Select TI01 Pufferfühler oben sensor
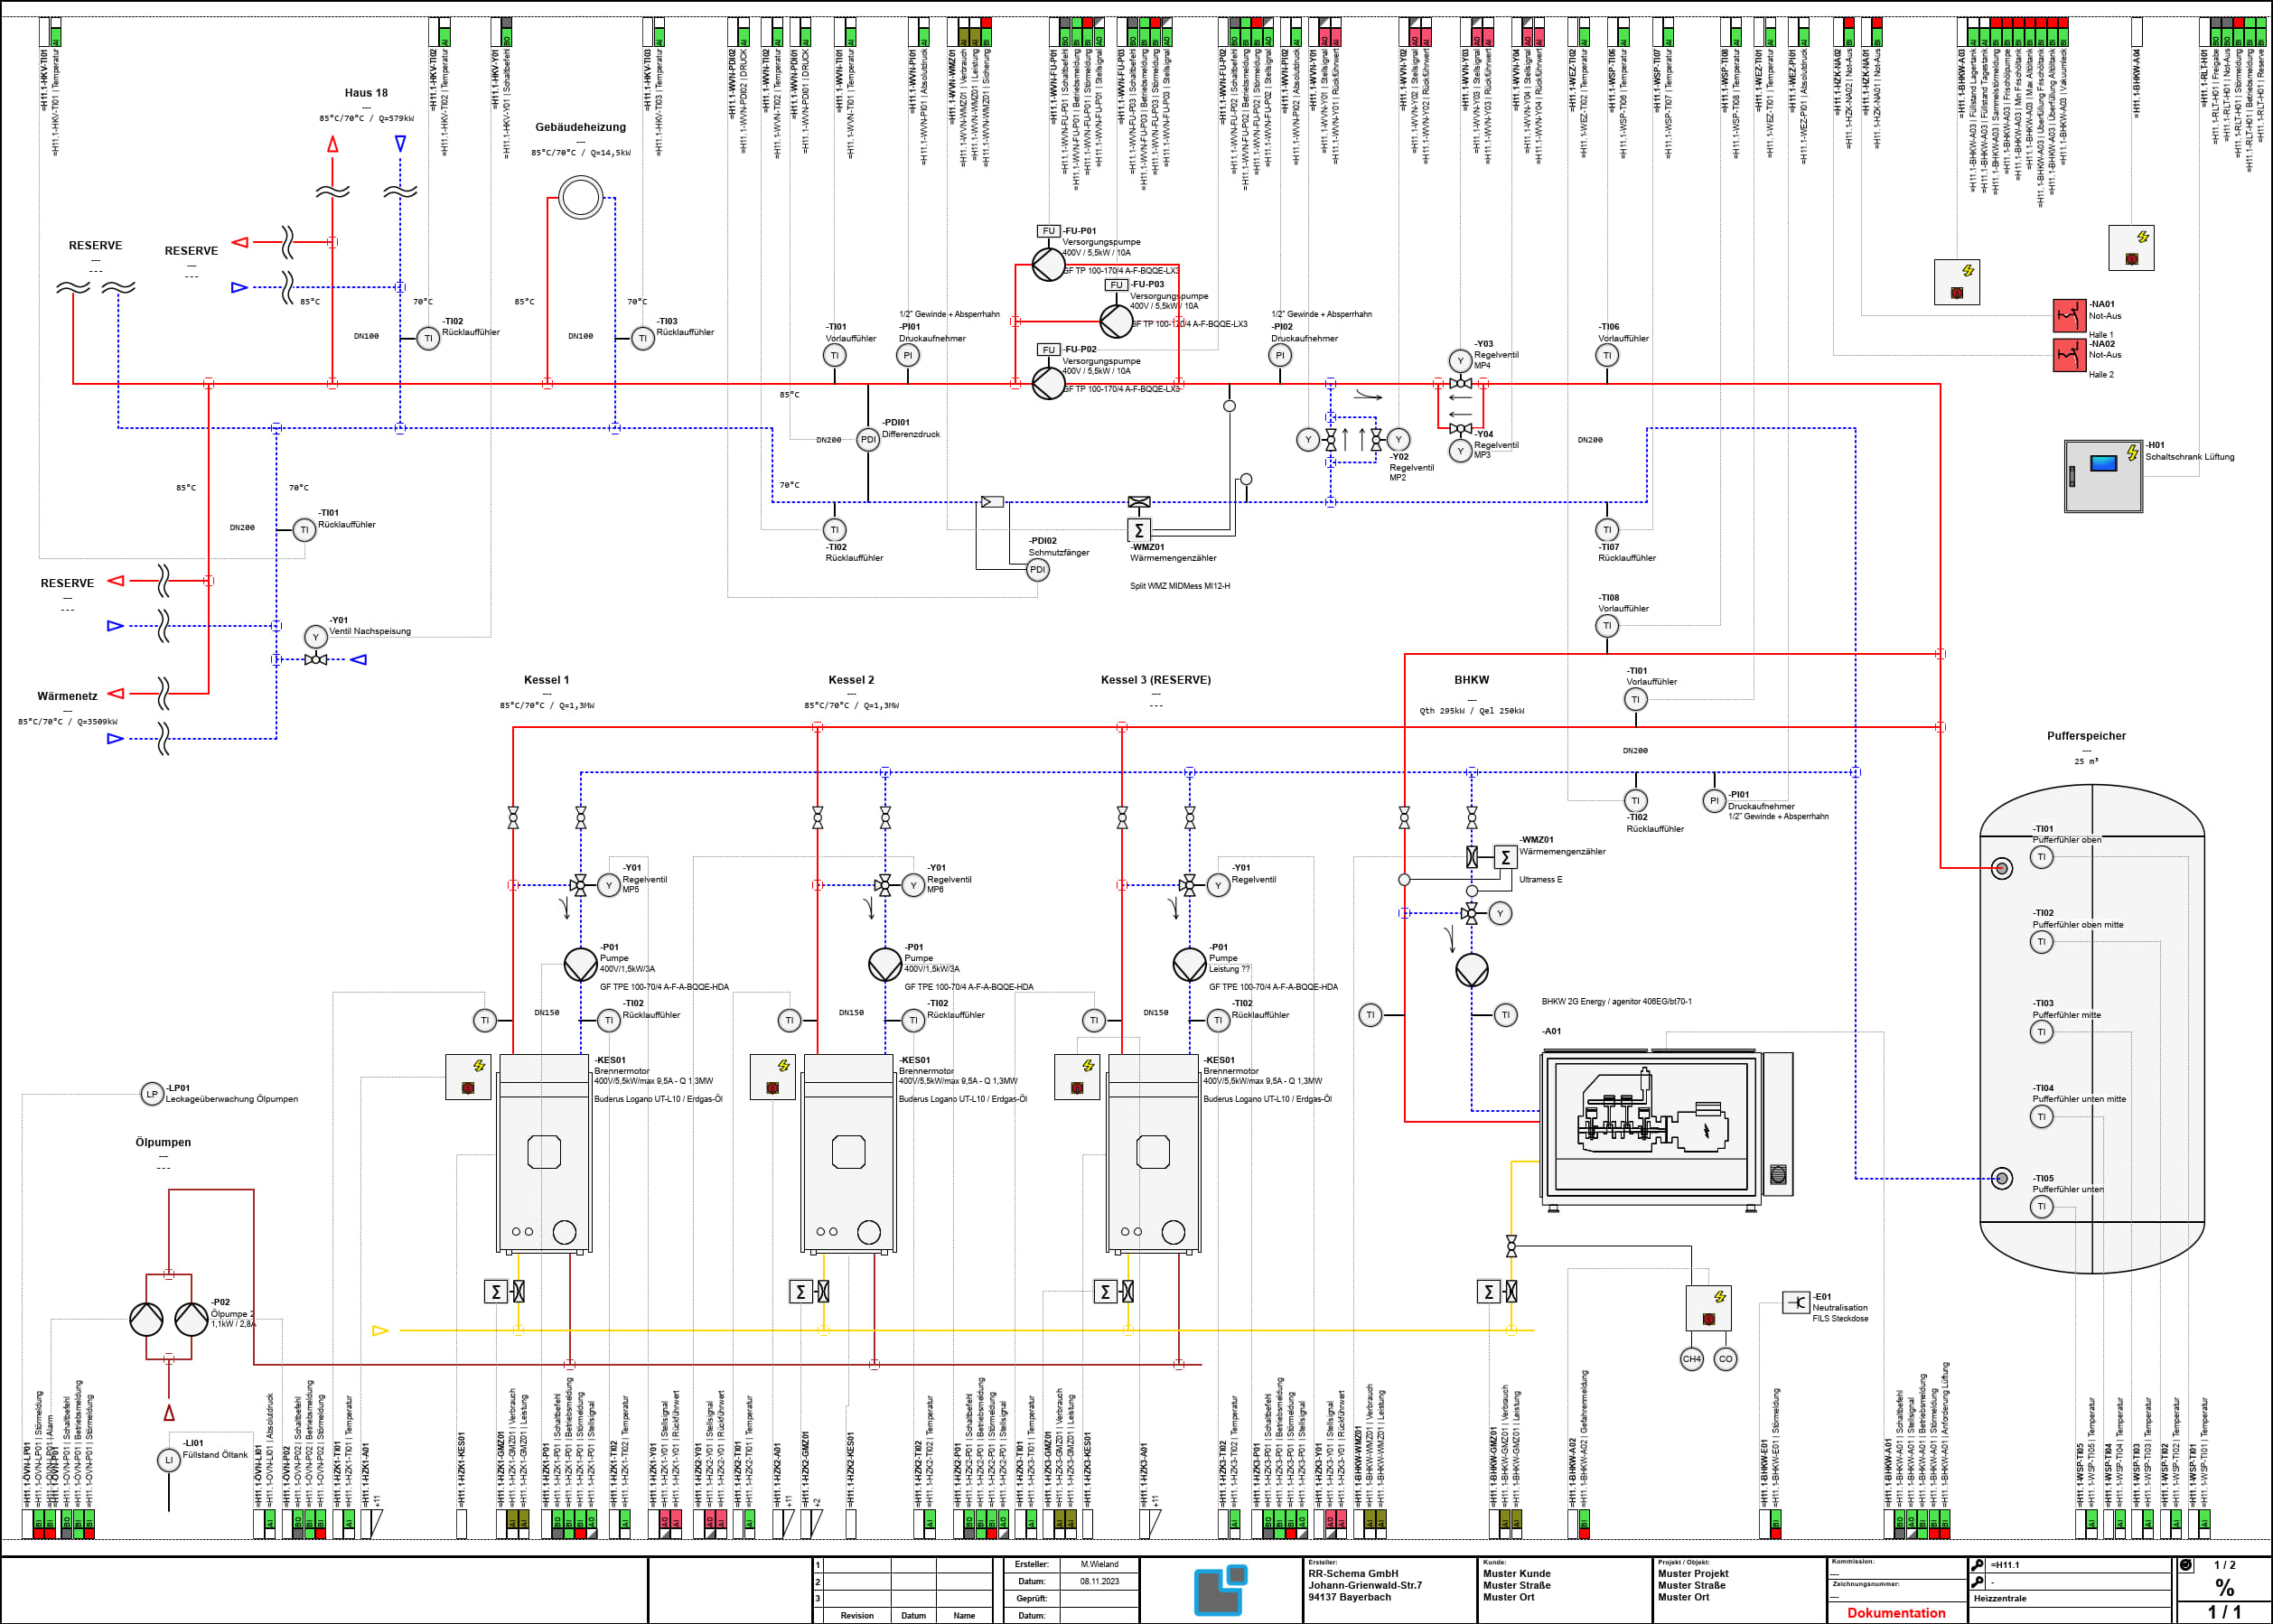The height and width of the screenshot is (1624, 2273). click(2042, 857)
